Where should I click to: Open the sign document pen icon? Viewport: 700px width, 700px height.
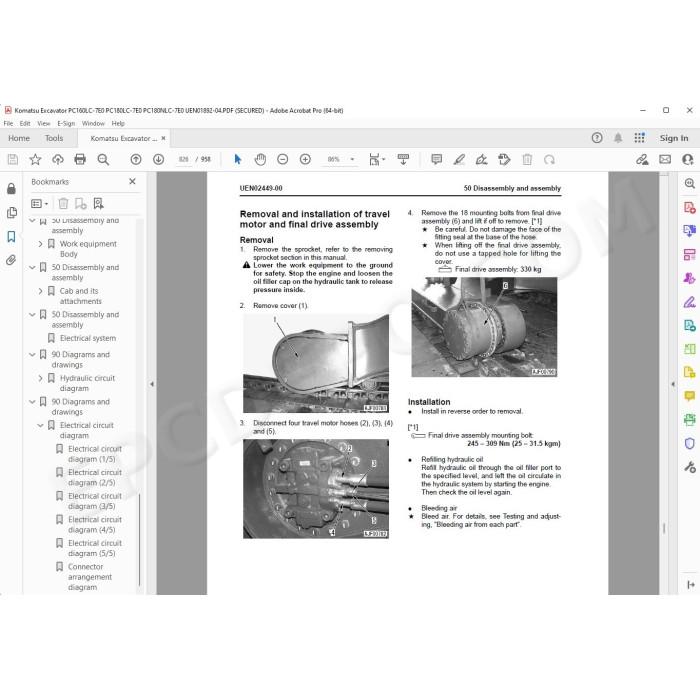point(481,159)
